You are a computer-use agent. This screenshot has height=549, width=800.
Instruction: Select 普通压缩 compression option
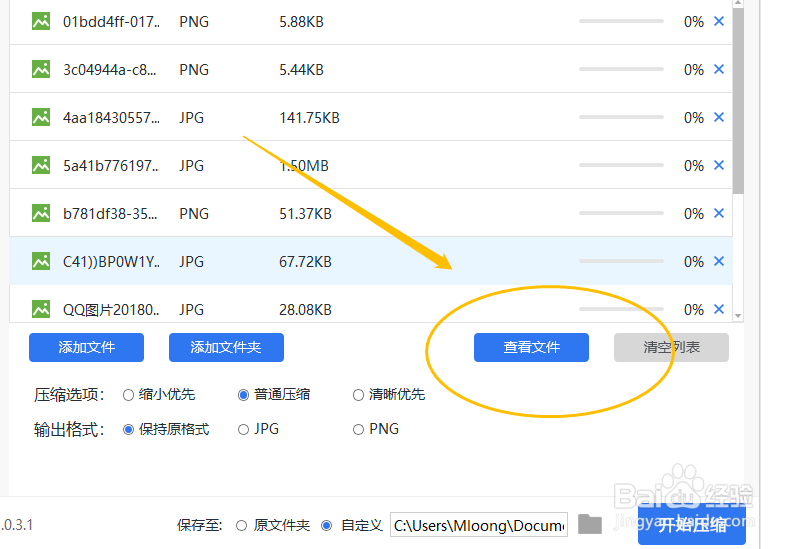(243, 395)
